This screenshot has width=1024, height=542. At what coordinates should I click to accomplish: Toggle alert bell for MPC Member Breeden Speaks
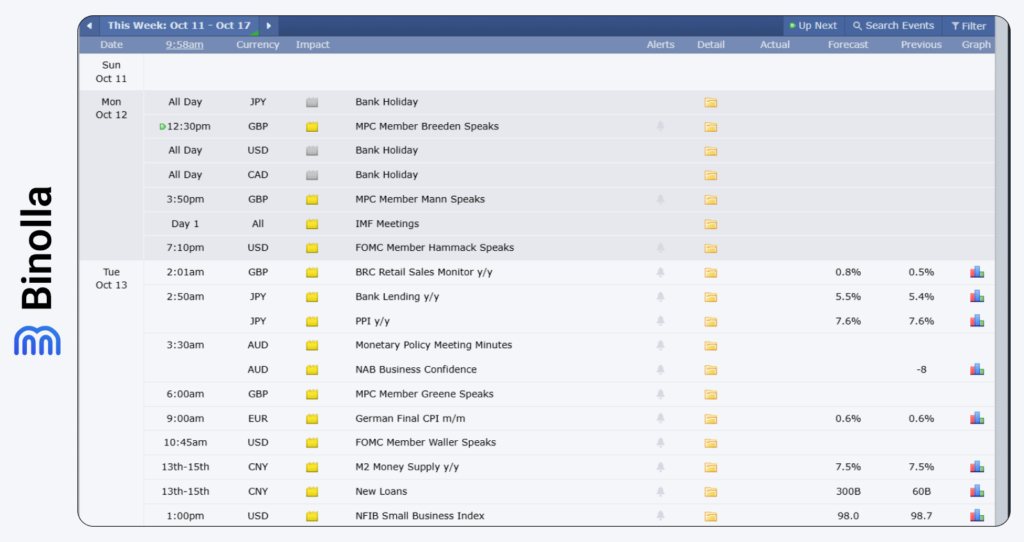pos(660,126)
